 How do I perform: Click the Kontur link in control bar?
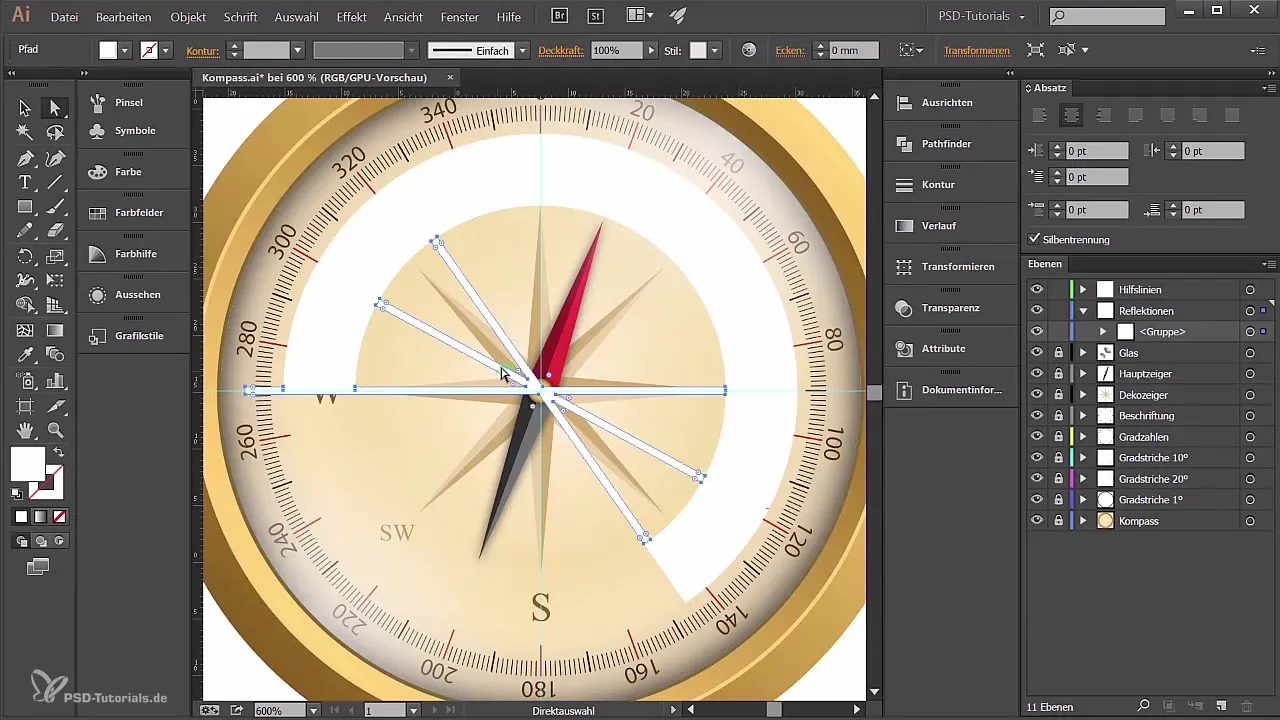pyautogui.click(x=203, y=50)
